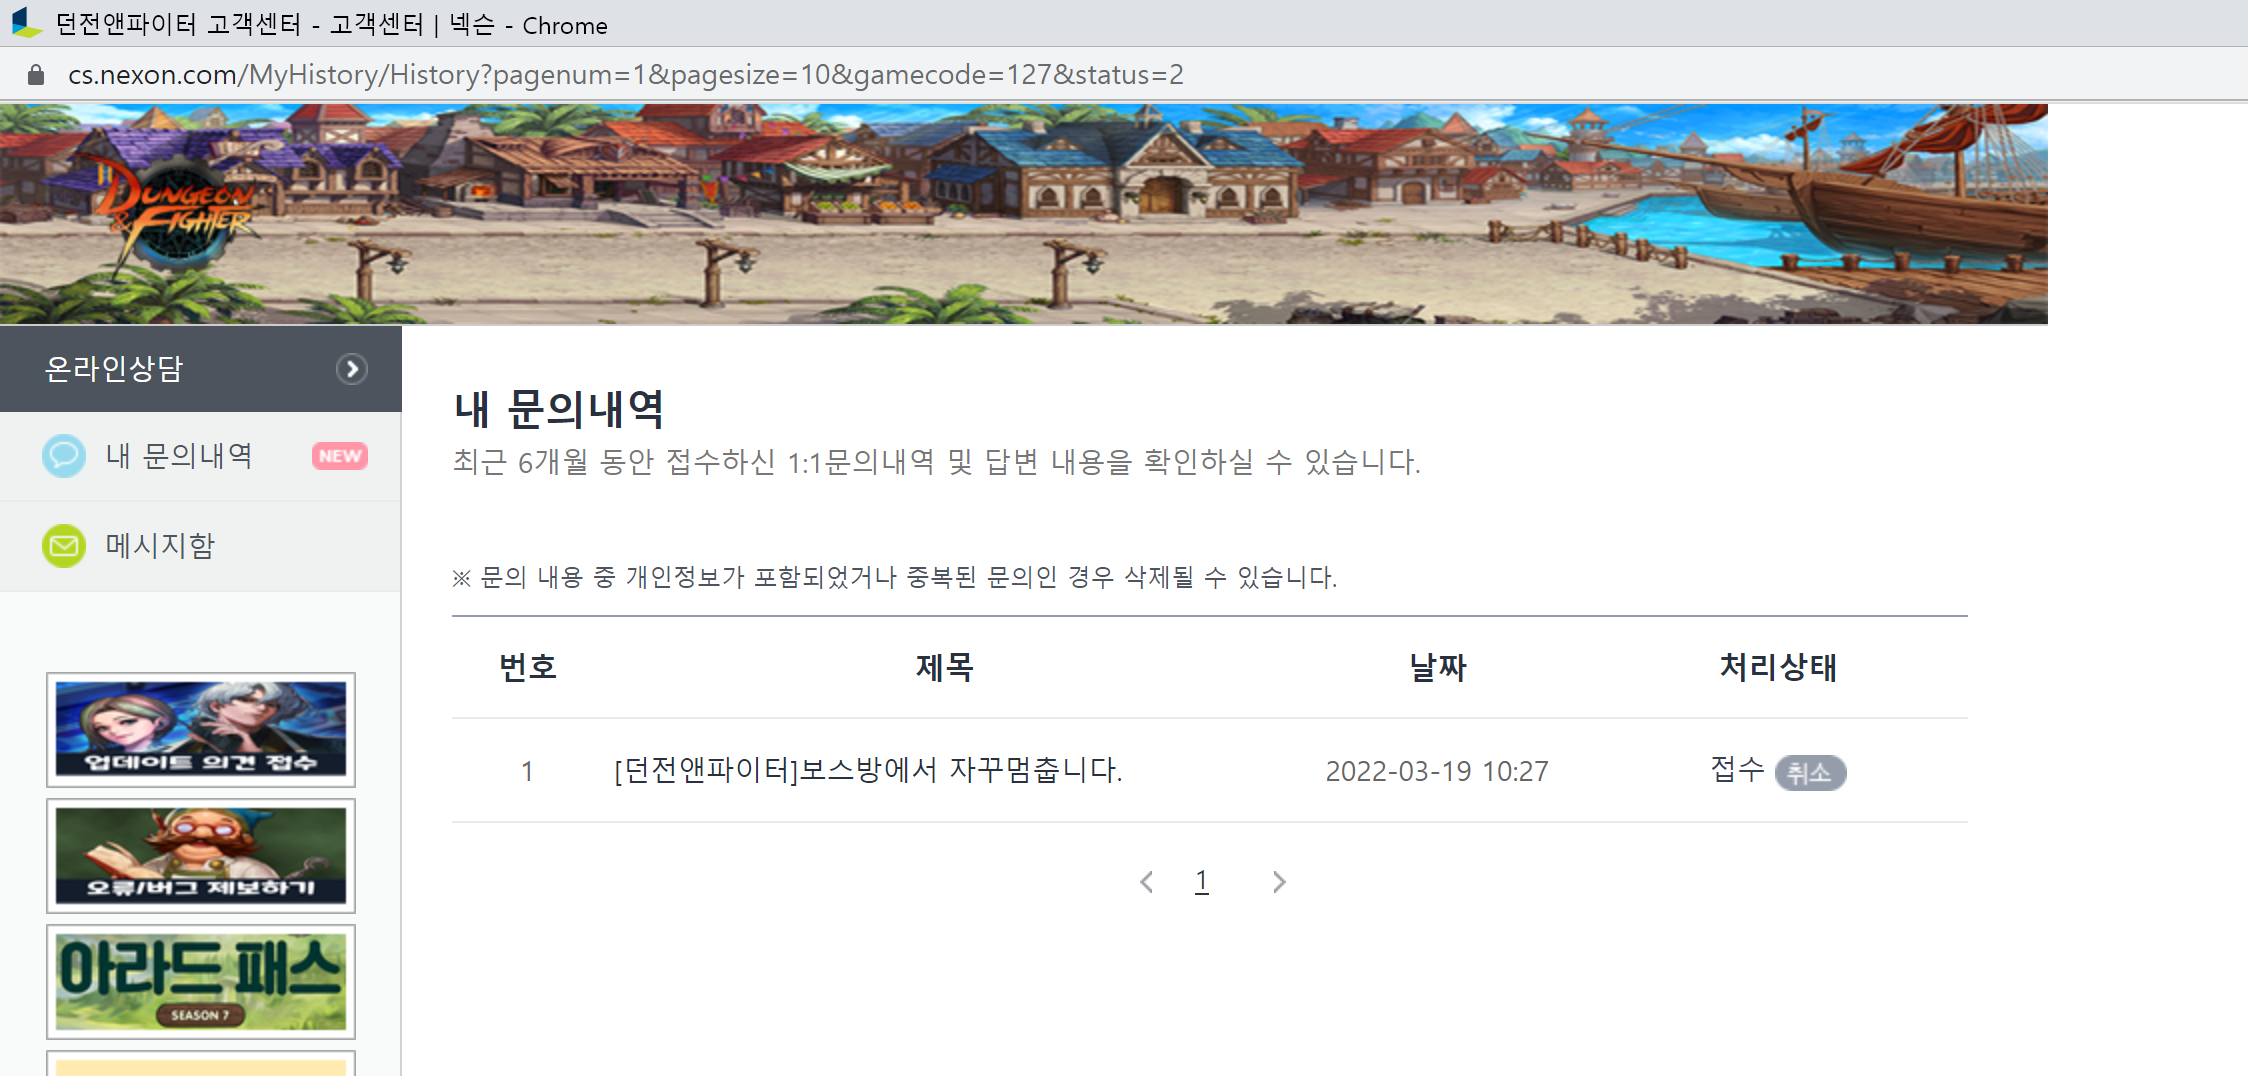Screen dimensions: 2248x1076
Task: Open the 내 문의내역 menu item
Action: tap(200, 456)
